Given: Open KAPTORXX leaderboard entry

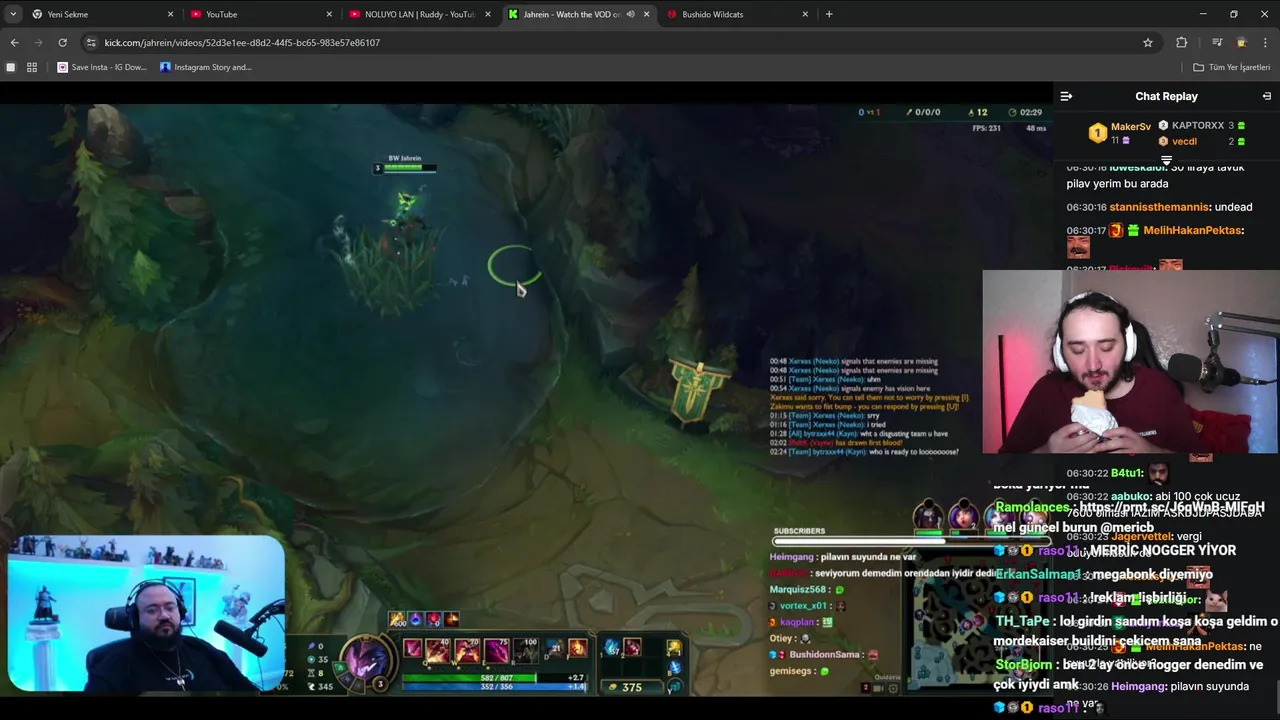Looking at the screenshot, I should pos(1197,126).
